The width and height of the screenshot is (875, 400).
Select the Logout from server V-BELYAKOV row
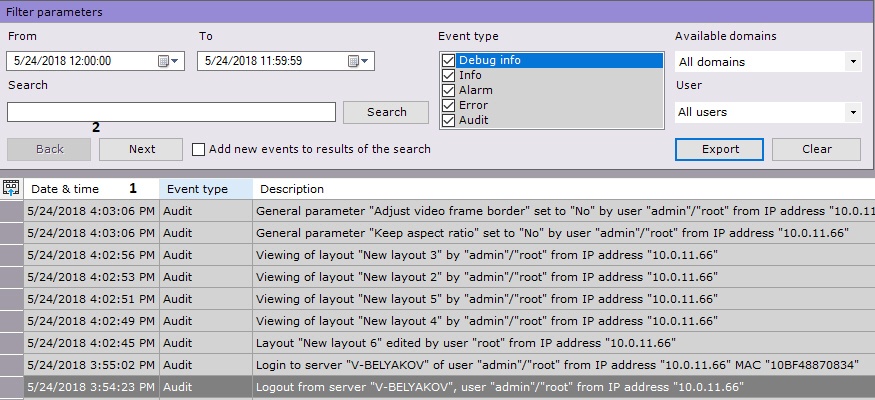[500, 387]
